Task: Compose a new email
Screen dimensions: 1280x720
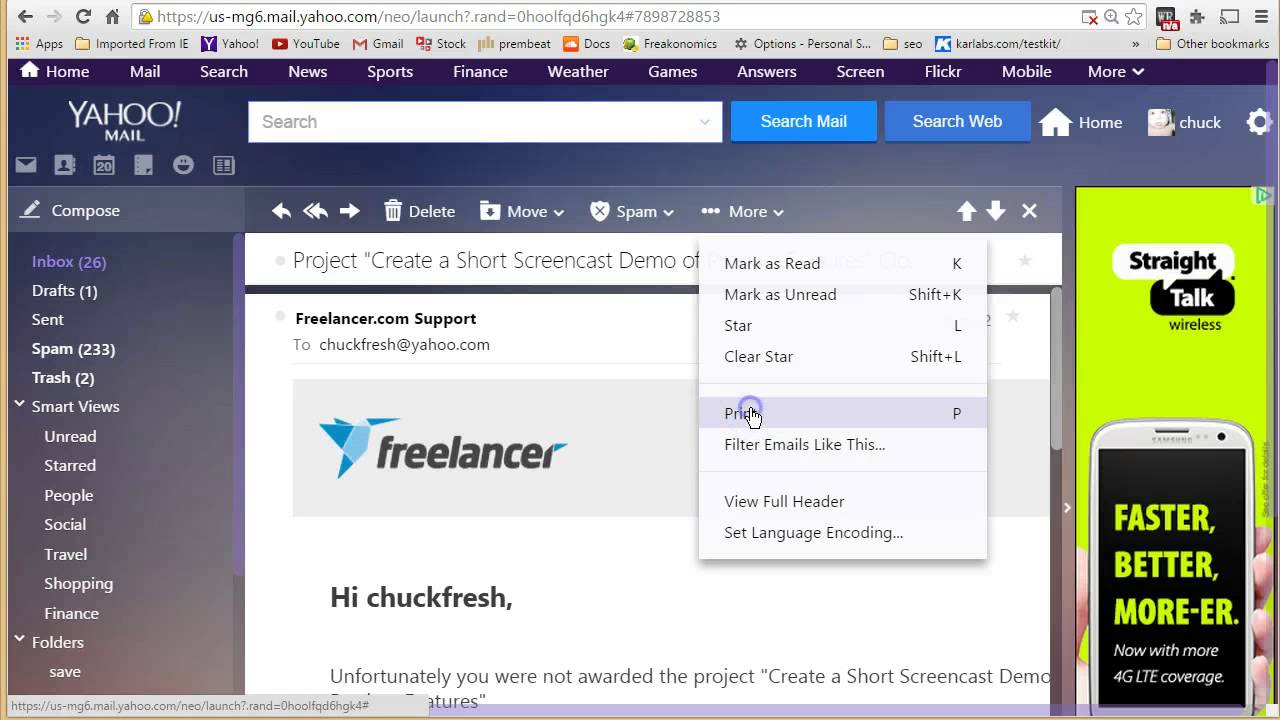Action: (x=70, y=210)
